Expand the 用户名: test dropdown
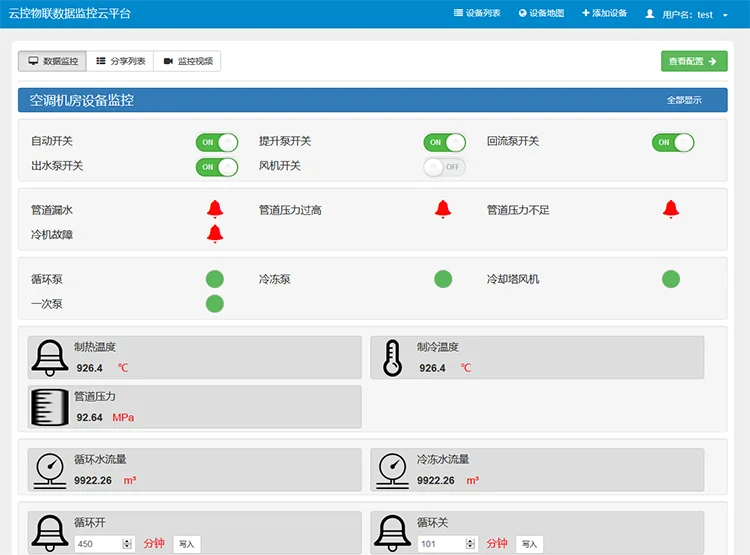 (695, 14)
